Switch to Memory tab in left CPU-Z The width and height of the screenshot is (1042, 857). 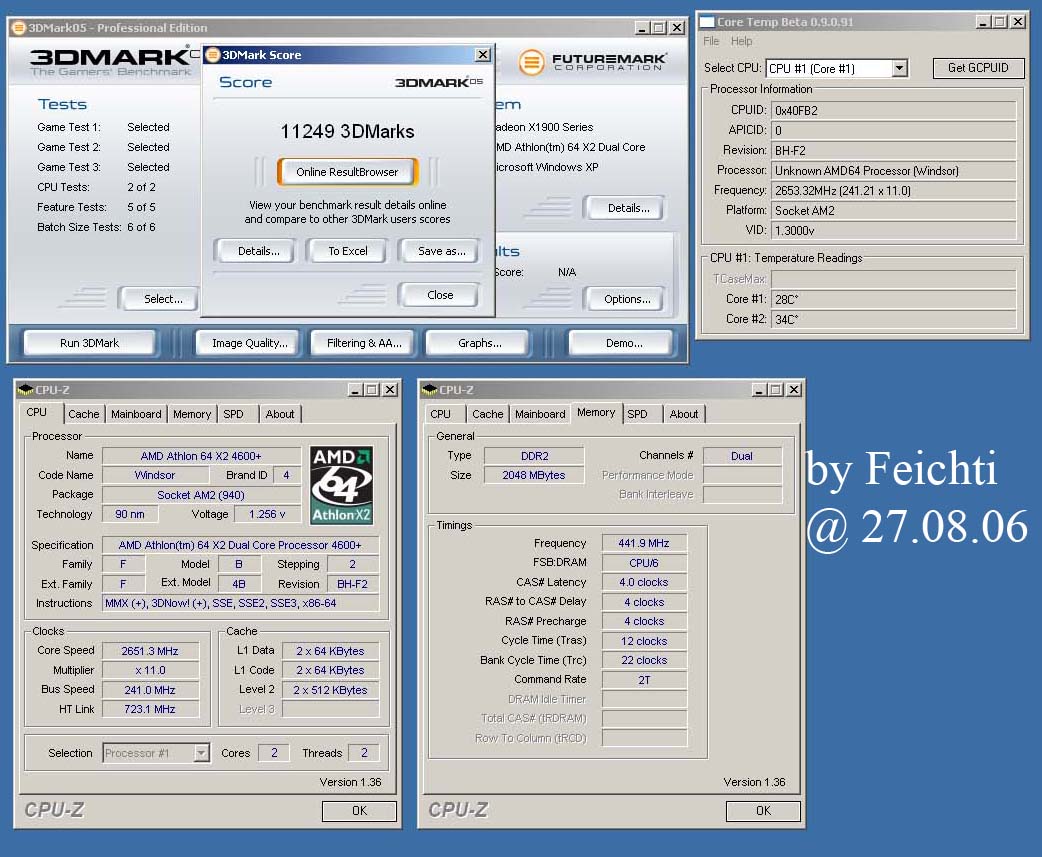pyautogui.click(x=192, y=414)
